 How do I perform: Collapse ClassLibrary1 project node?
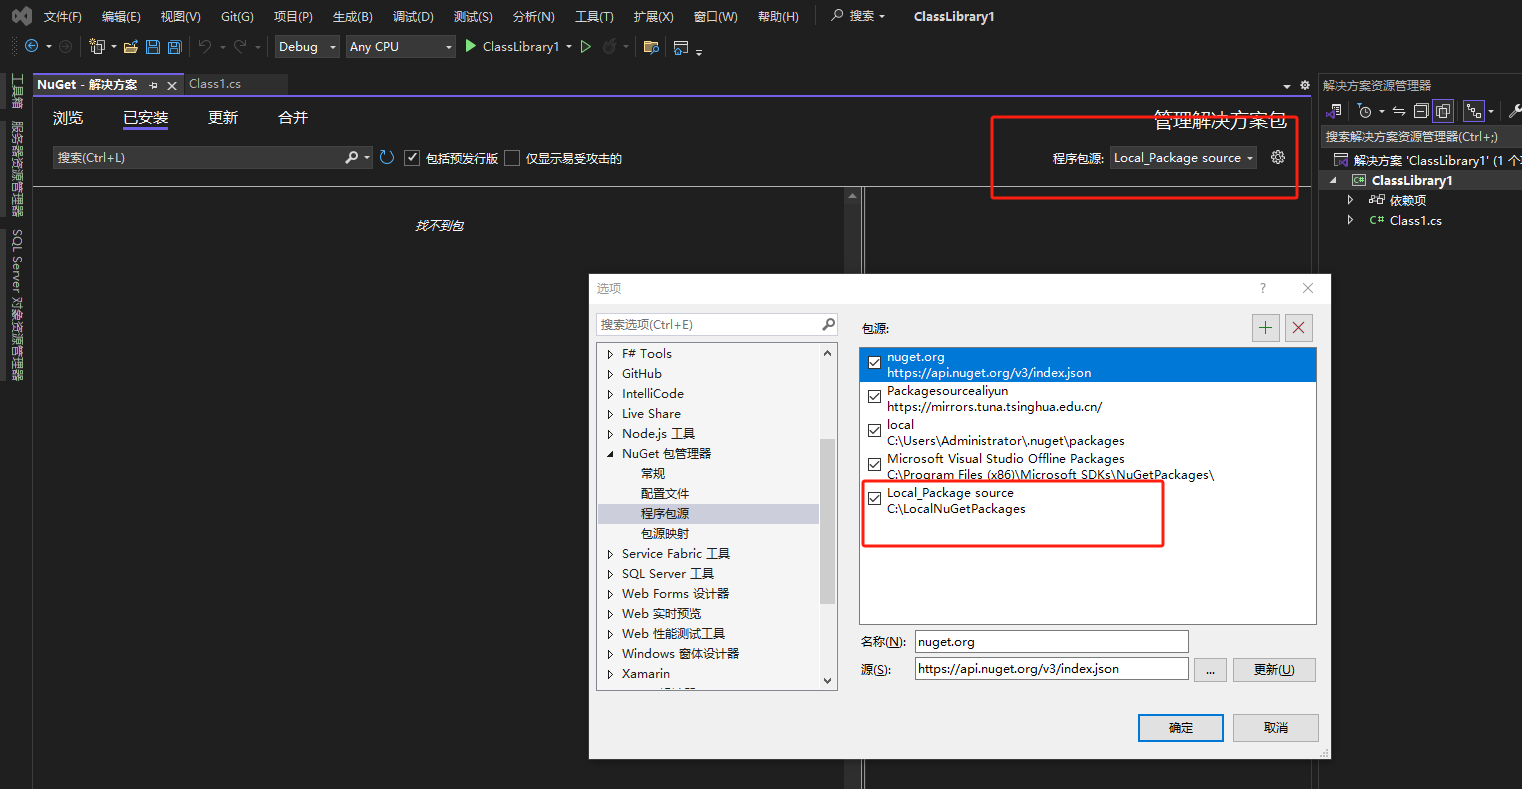point(1333,180)
